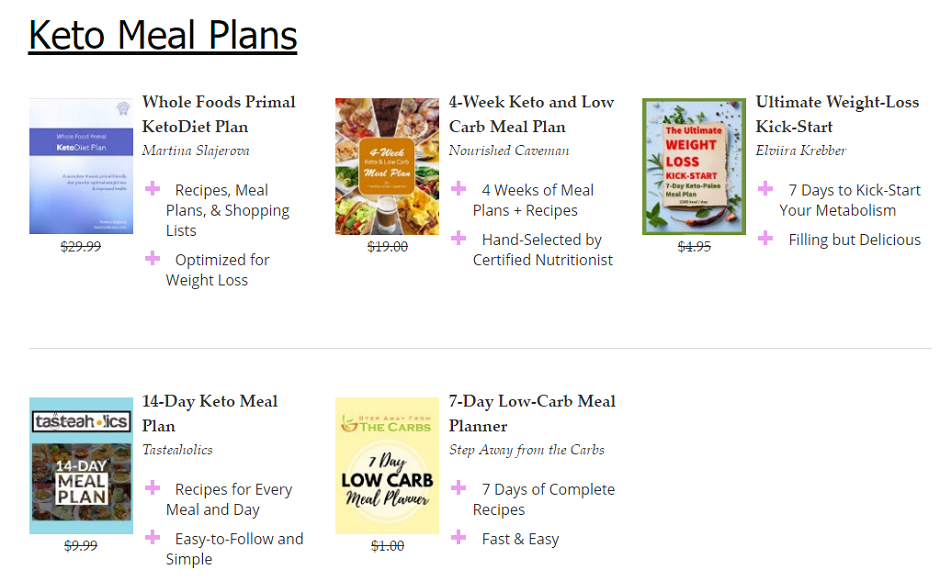Click the plus icon by 4 Weeks of Meal Plans

click(459, 189)
